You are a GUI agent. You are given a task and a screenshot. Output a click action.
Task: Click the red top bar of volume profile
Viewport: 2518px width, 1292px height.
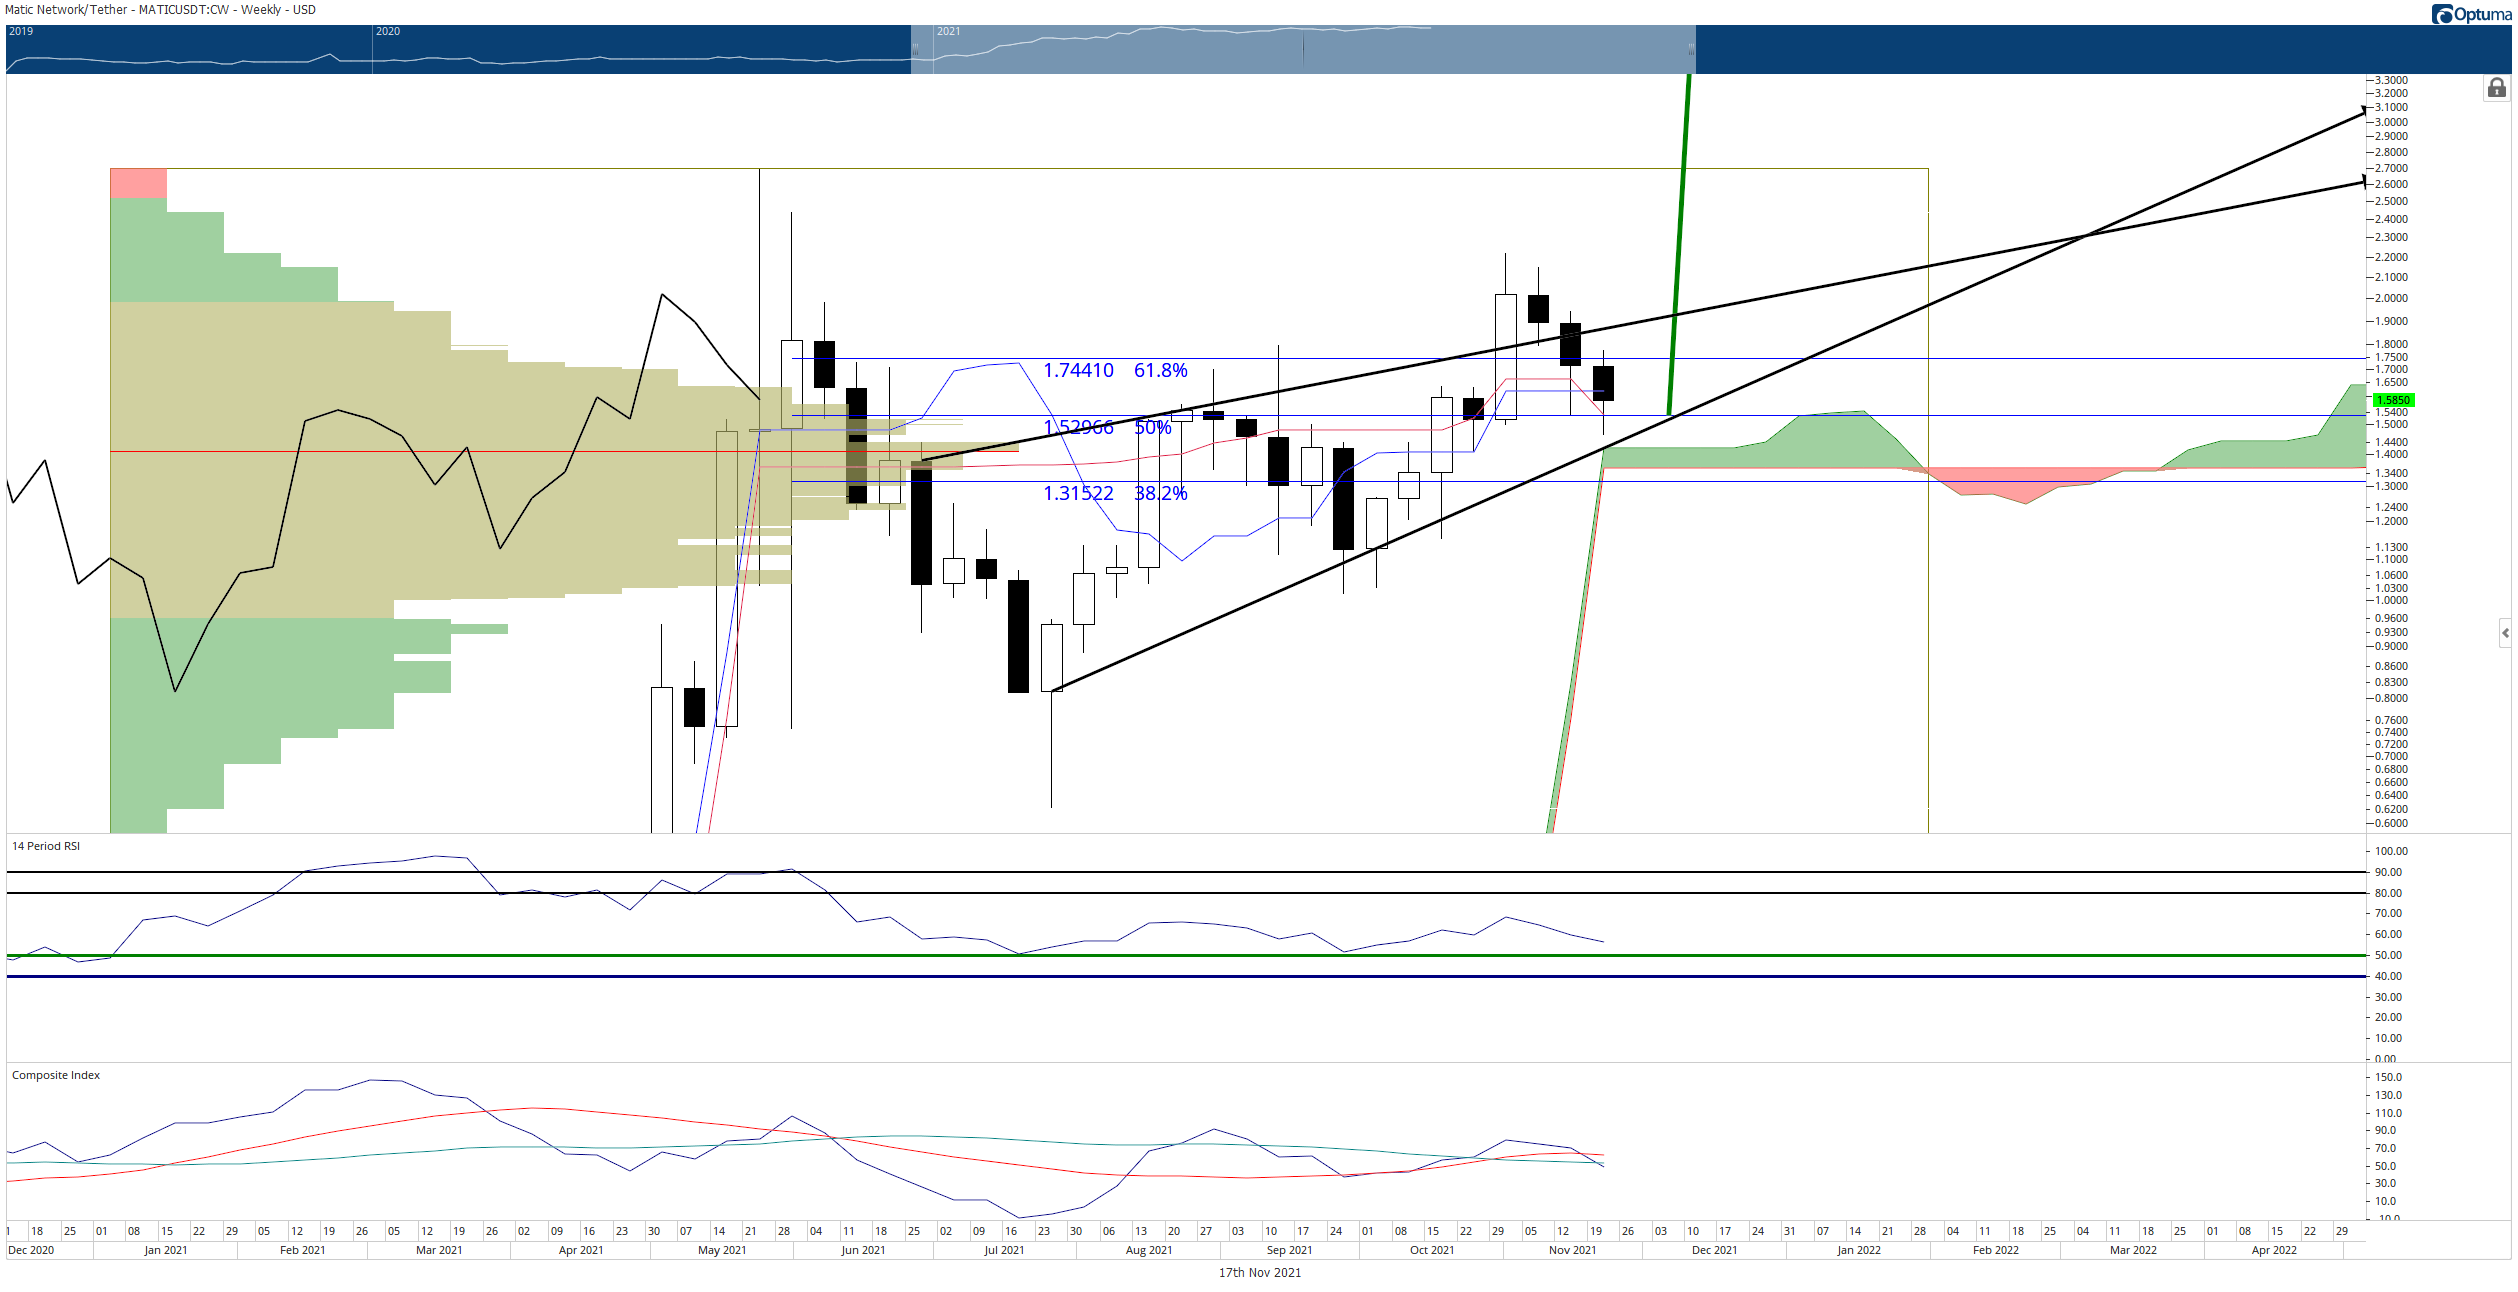138,183
